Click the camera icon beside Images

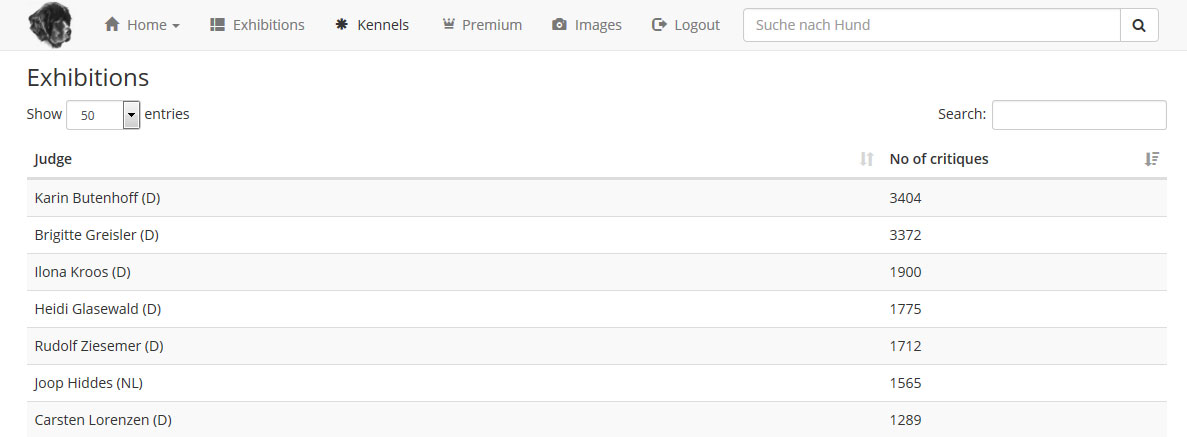(559, 25)
